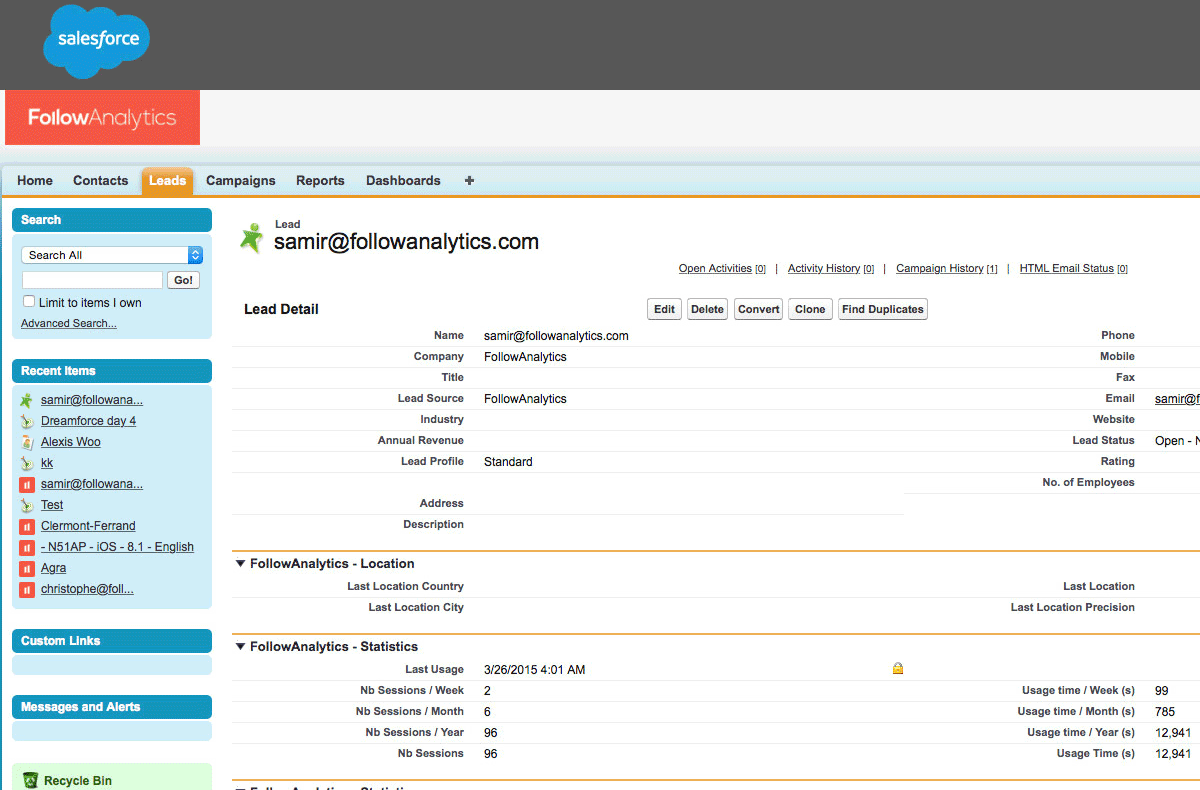Click the campaign icon beside Dreamforce day 4
This screenshot has width=1200, height=790.
click(x=28, y=421)
